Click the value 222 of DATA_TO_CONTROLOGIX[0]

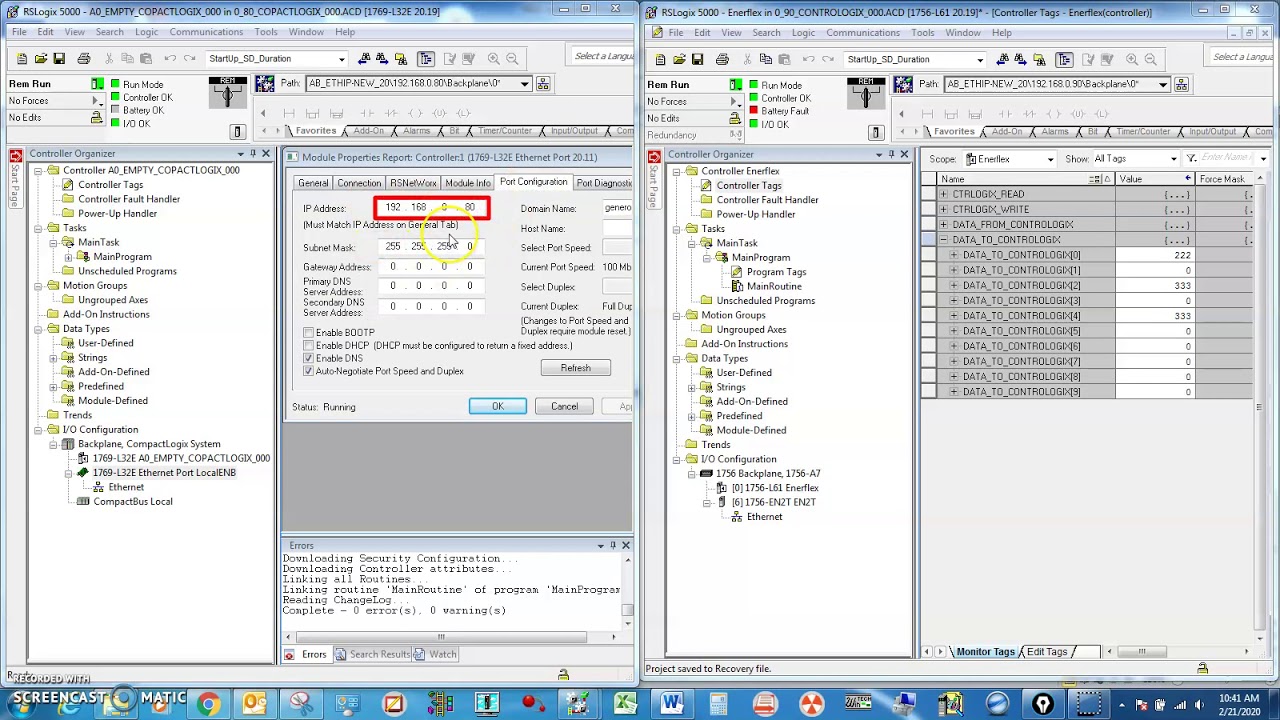(1154, 255)
